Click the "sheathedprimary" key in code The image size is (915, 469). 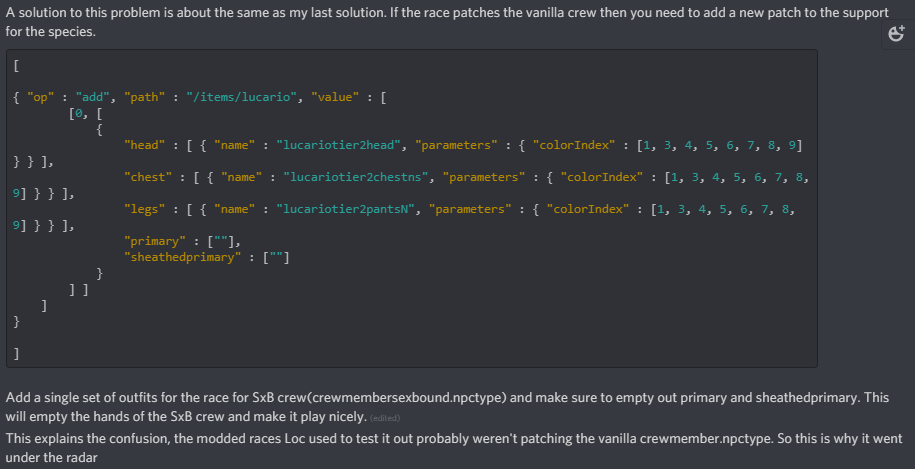tap(183, 257)
